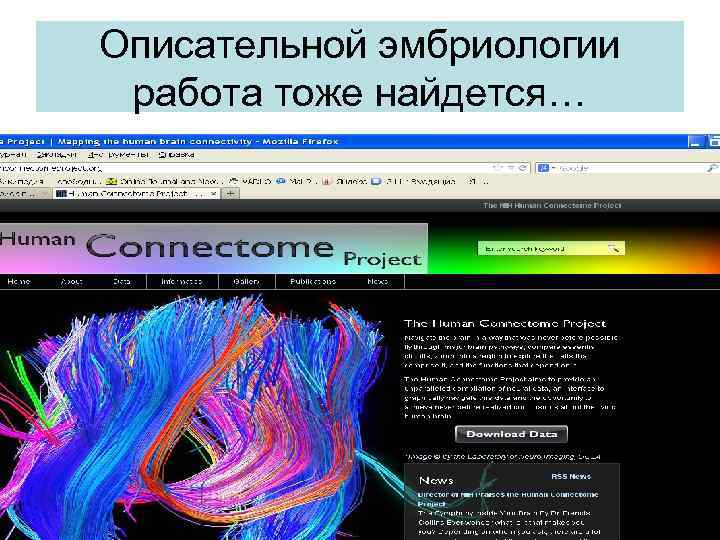
Task: Open the MARCO bookmark
Action: click(251, 181)
